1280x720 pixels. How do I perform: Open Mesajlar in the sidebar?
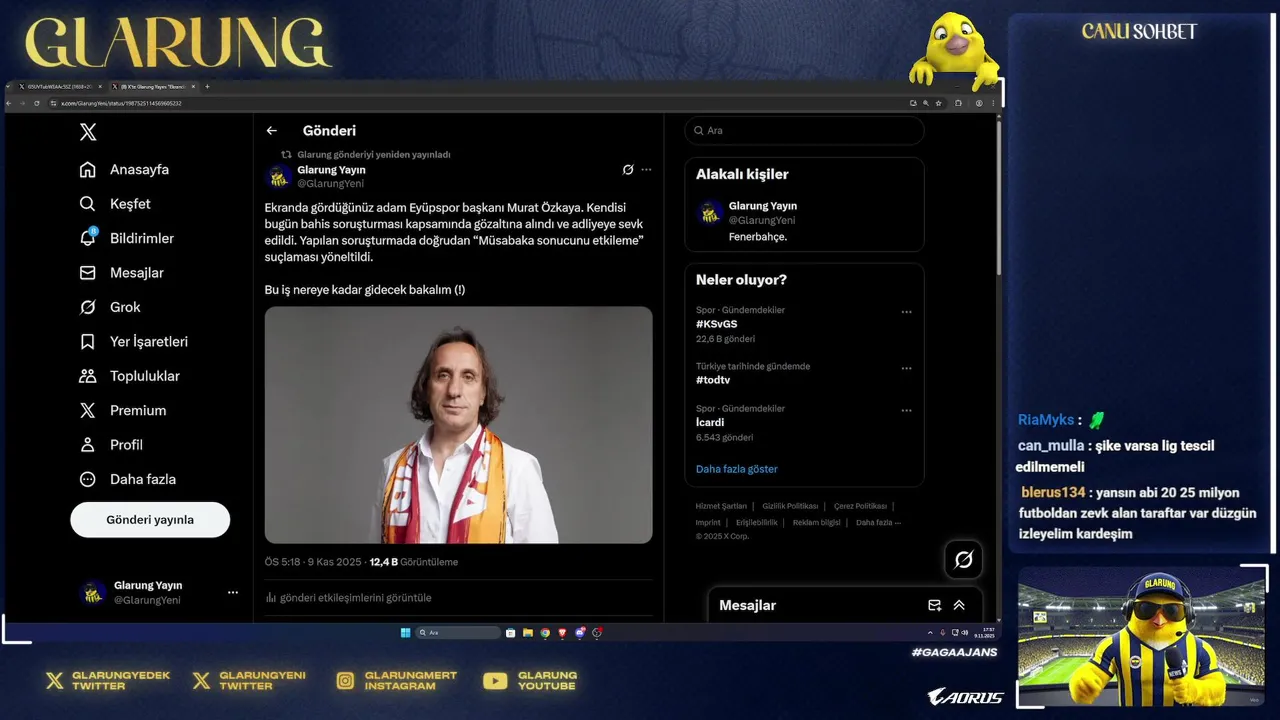coord(122,273)
